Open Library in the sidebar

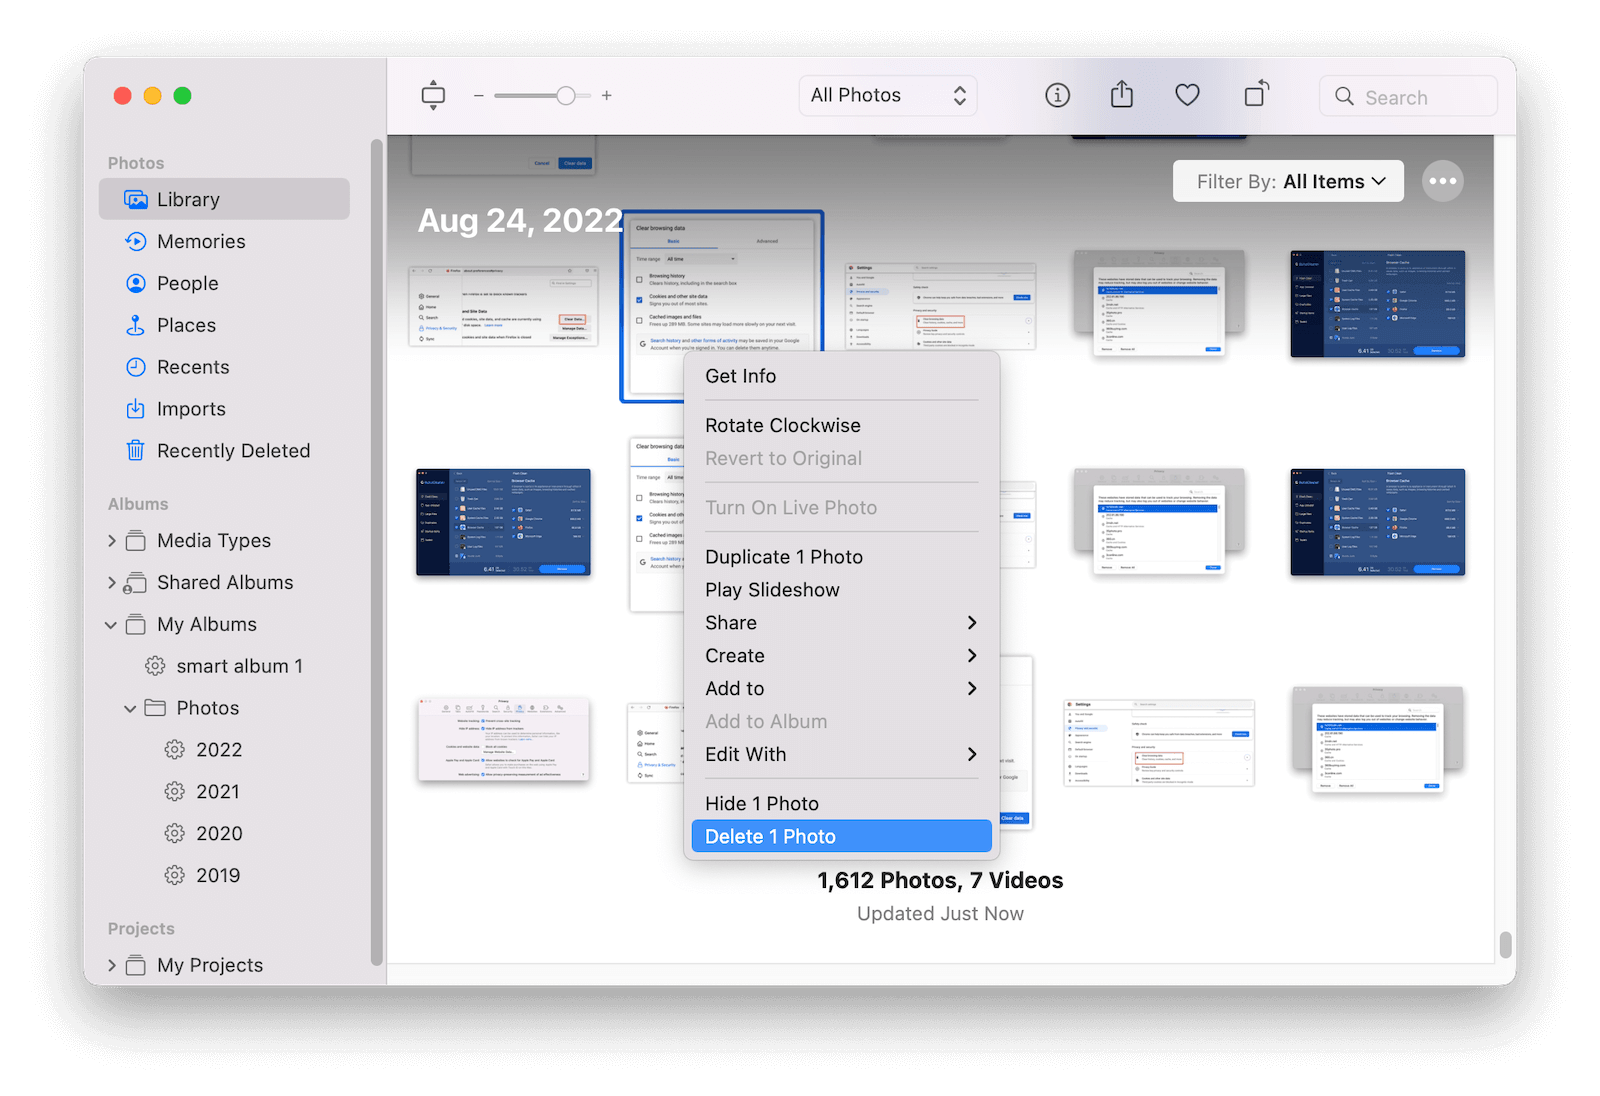pyautogui.click(x=224, y=199)
